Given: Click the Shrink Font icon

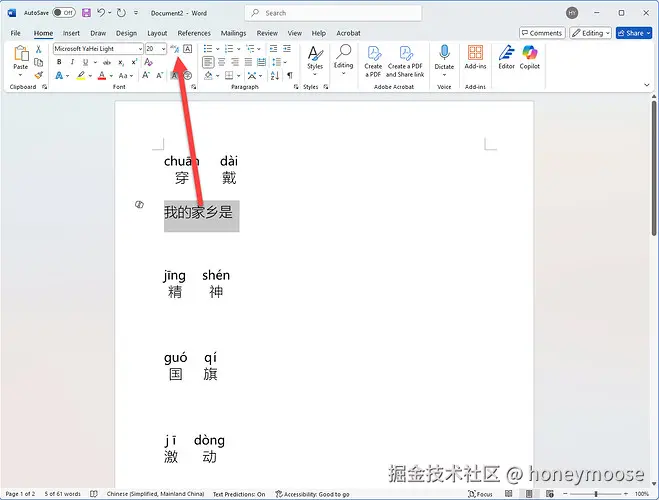Looking at the screenshot, I should pos(159,76).
